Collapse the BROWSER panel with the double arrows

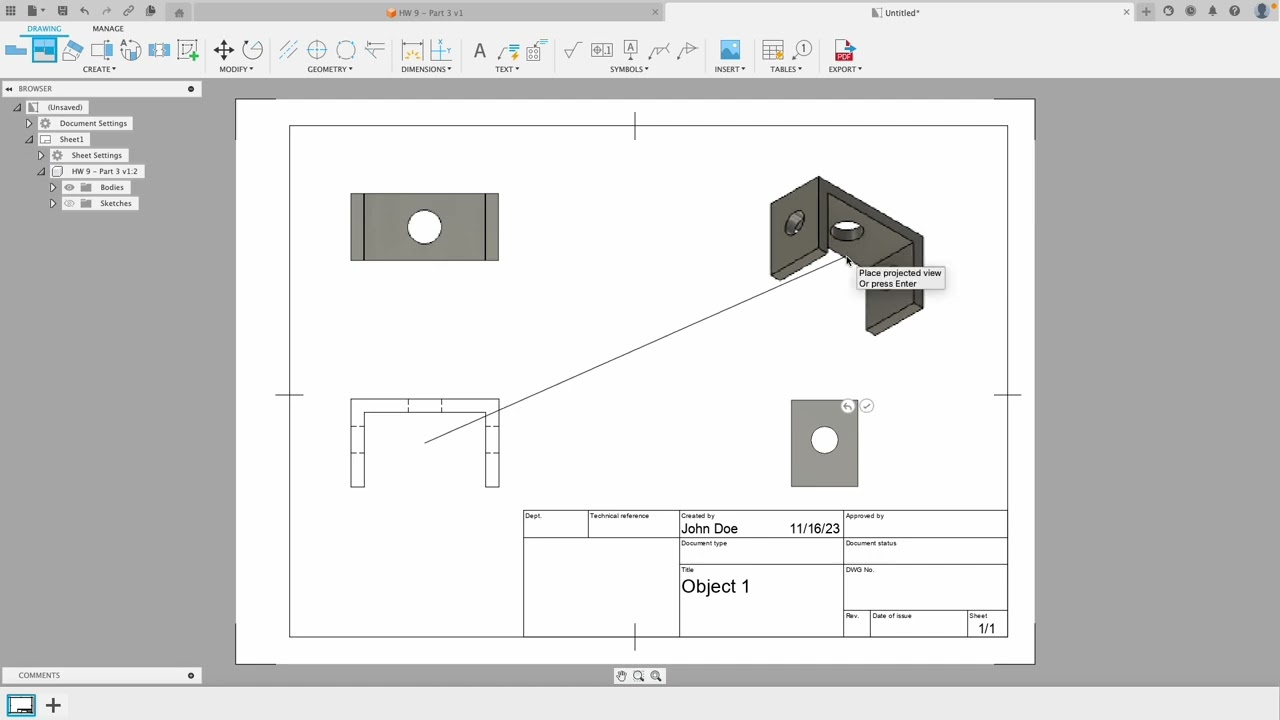tap(9, 89)
